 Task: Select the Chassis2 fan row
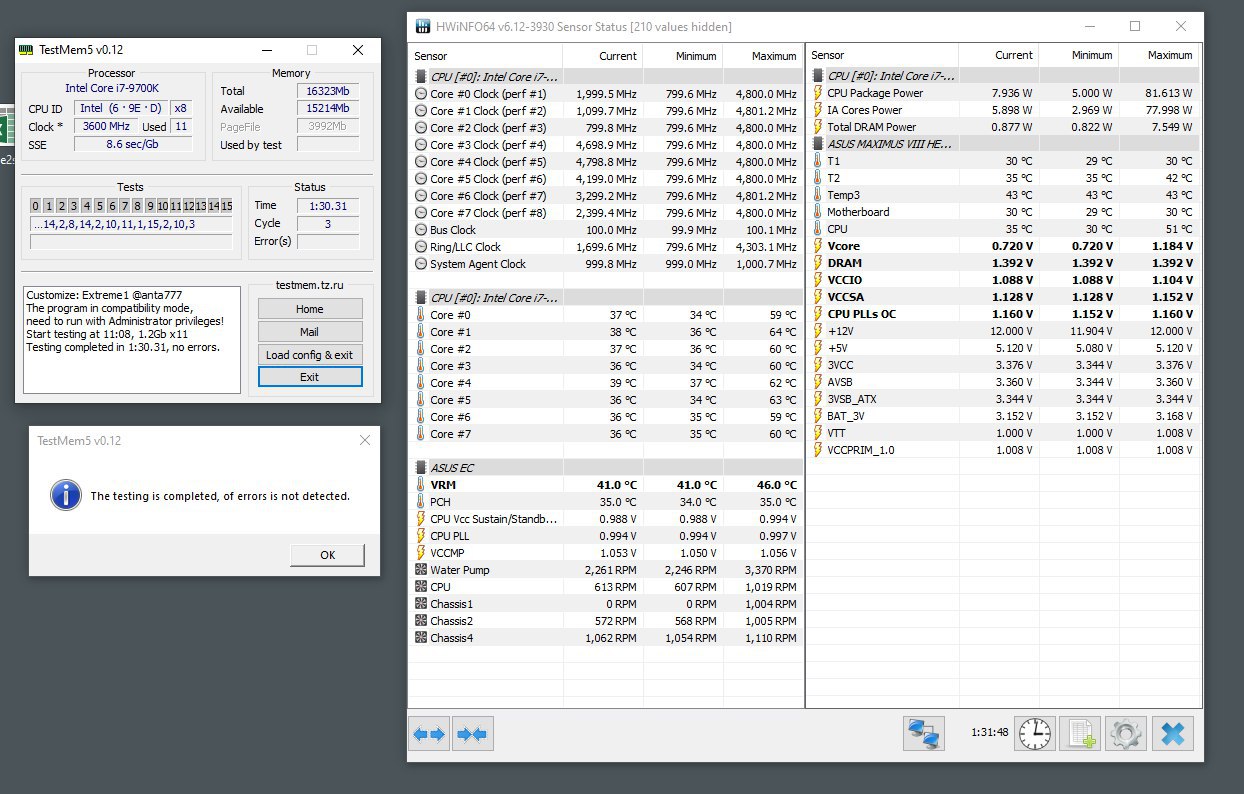pos(606,621)
